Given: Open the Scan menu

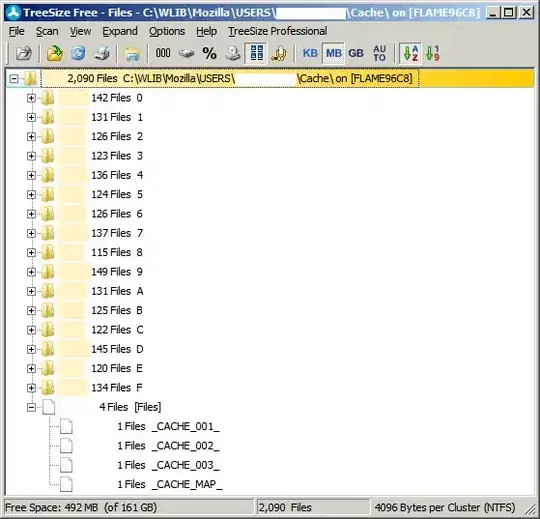Looking at the screenshot, I should coord(47,31).
